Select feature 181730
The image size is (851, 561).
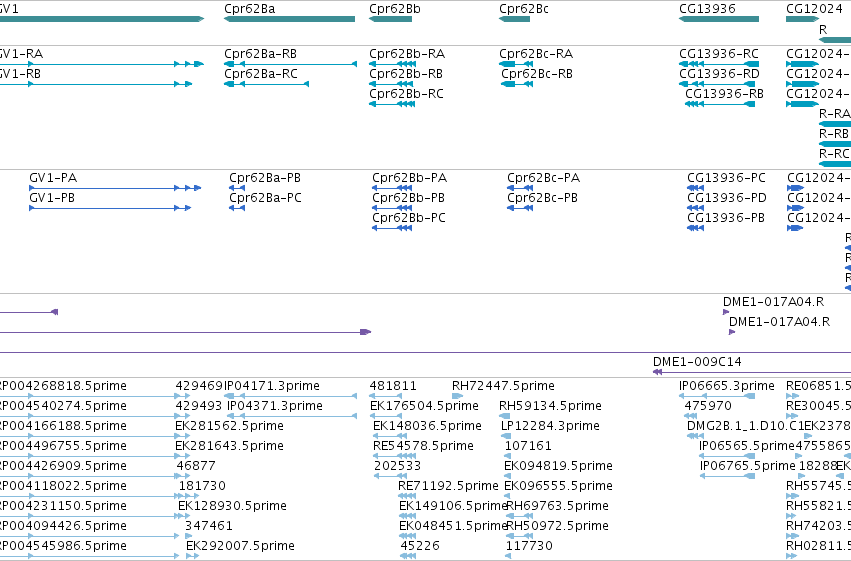(202, 486)
